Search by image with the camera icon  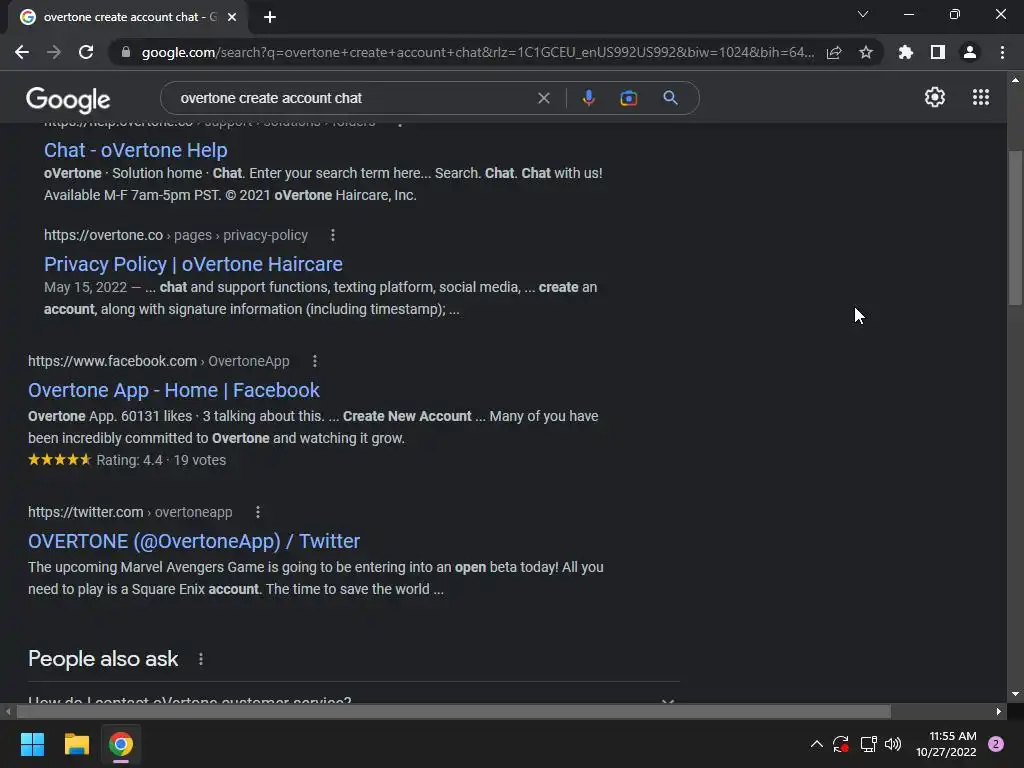pos(628,98)
